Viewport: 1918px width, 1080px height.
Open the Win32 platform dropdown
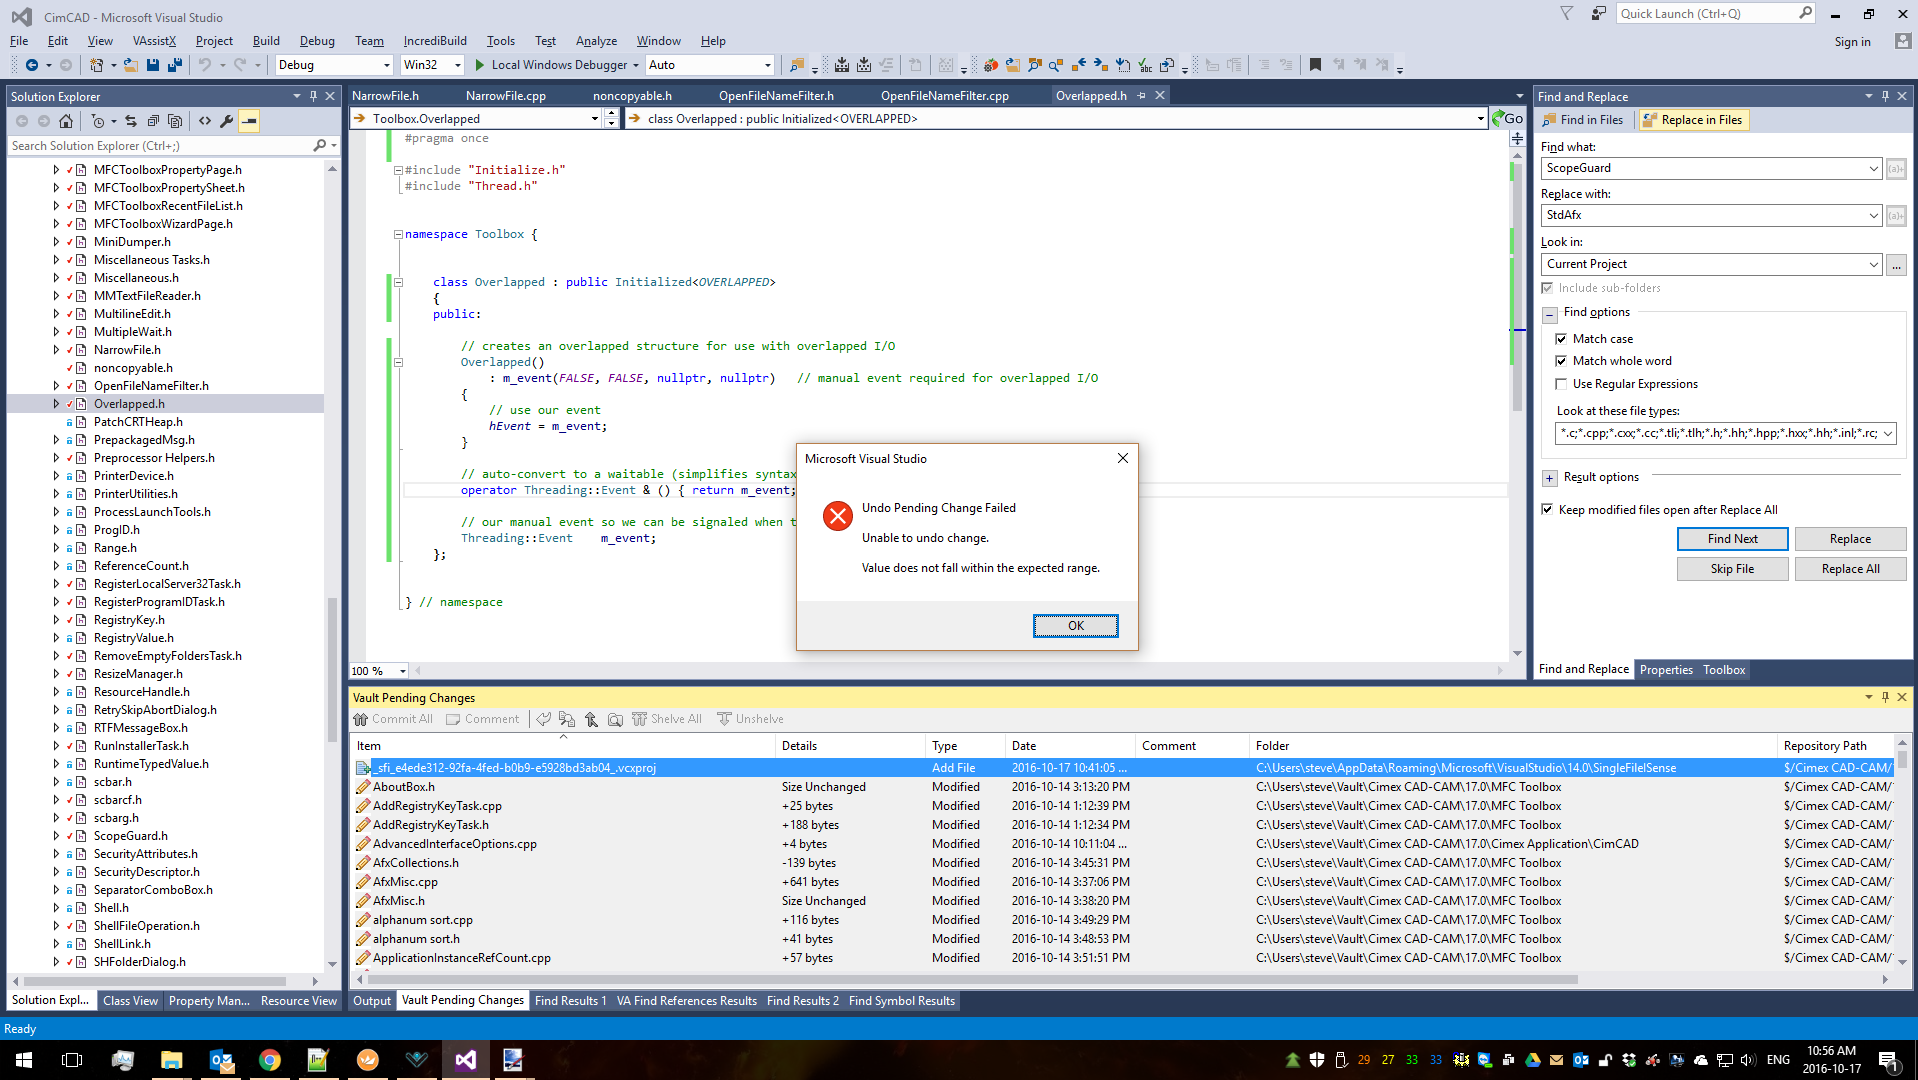coord(458,65)
